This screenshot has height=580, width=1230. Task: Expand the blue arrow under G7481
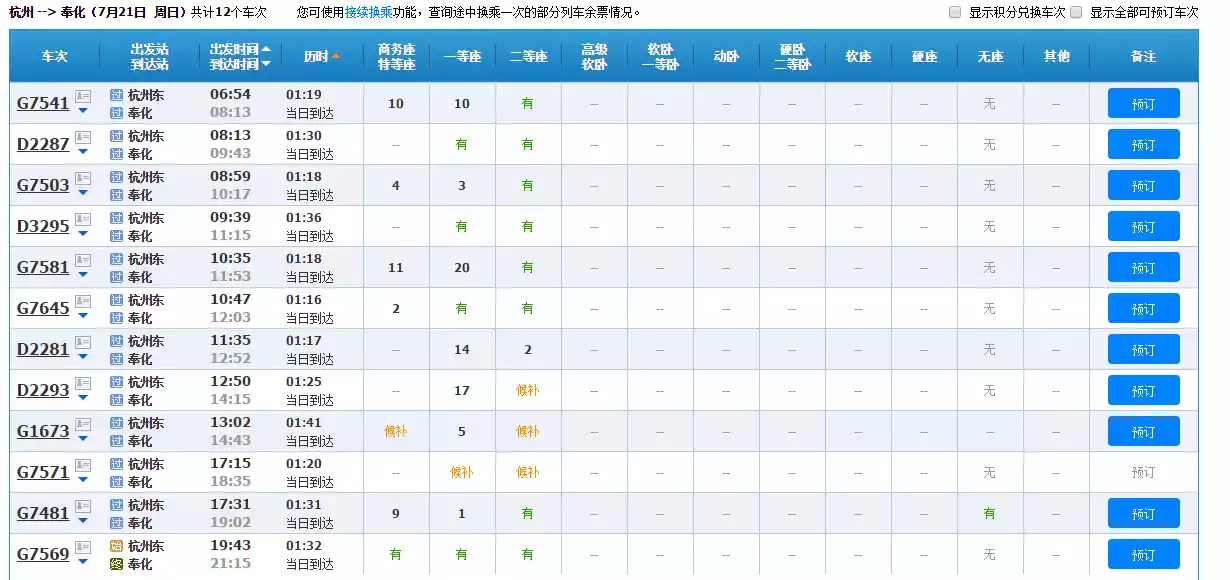(x=83, y=522)
